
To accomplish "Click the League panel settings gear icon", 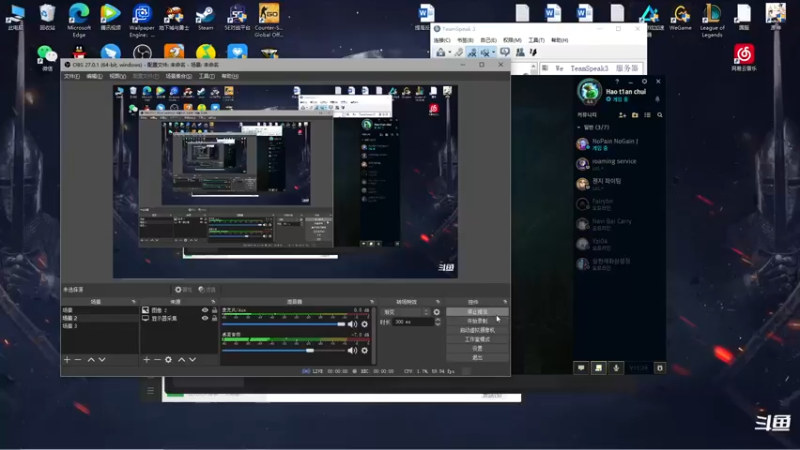I will coord(644,82).
